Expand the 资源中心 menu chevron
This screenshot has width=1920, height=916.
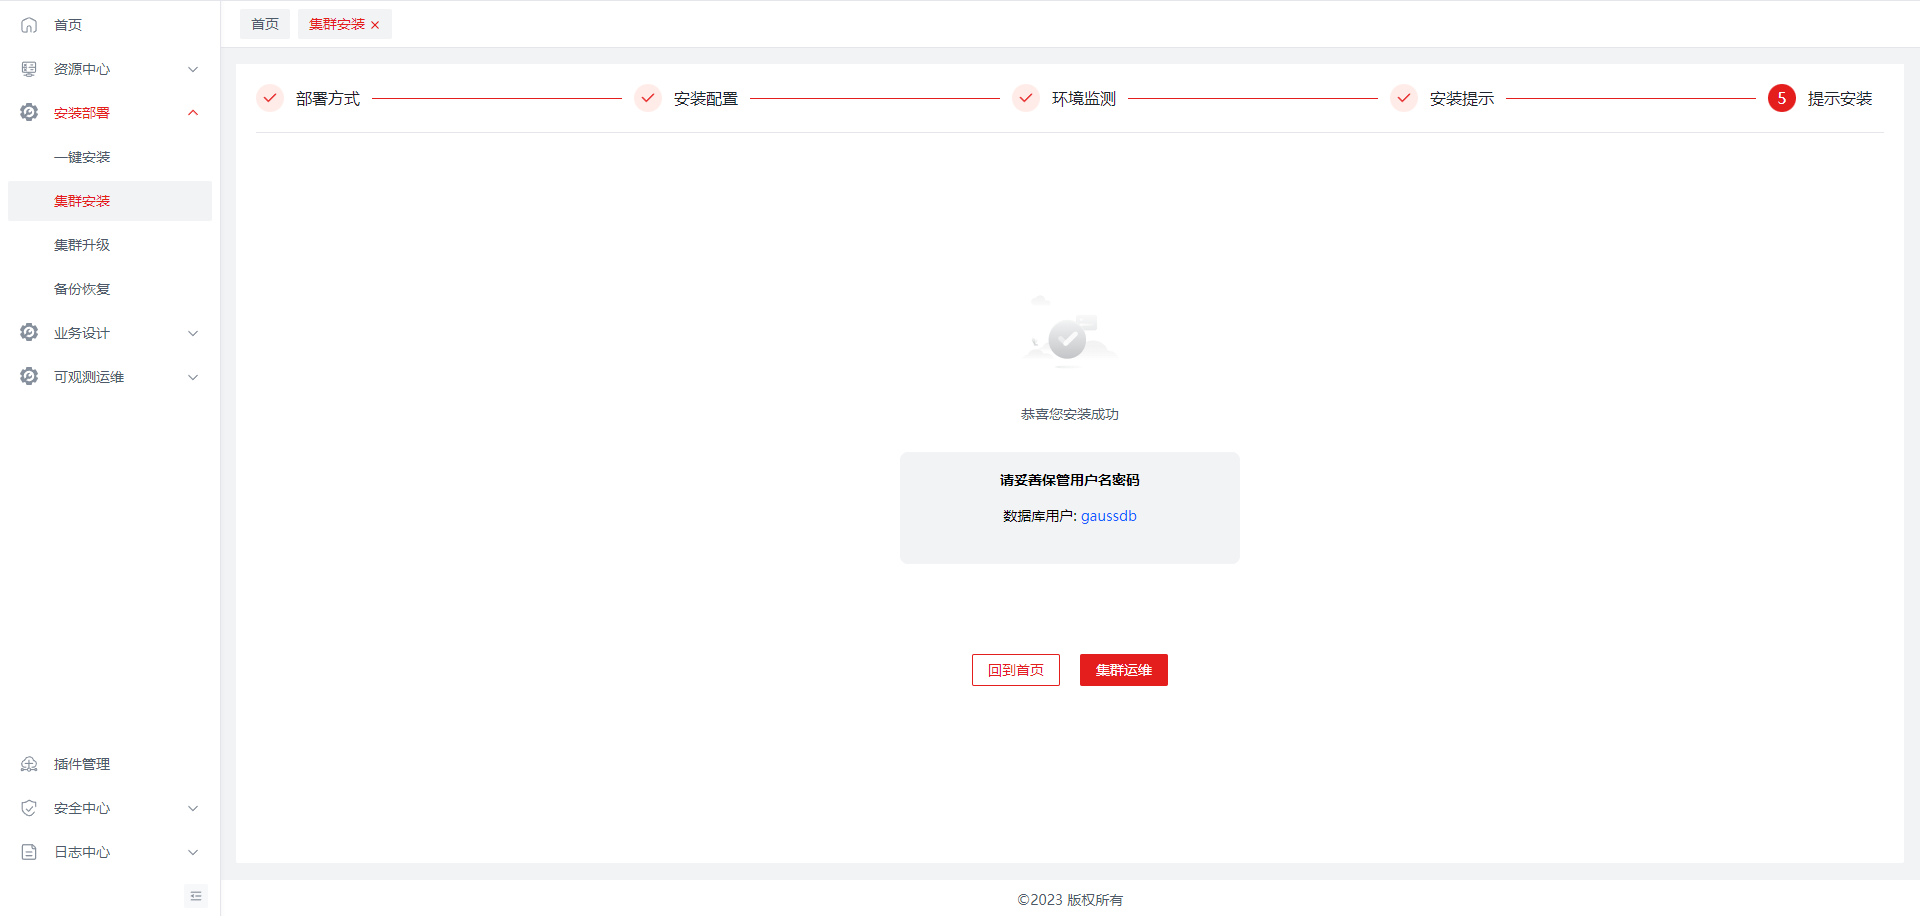193,69
